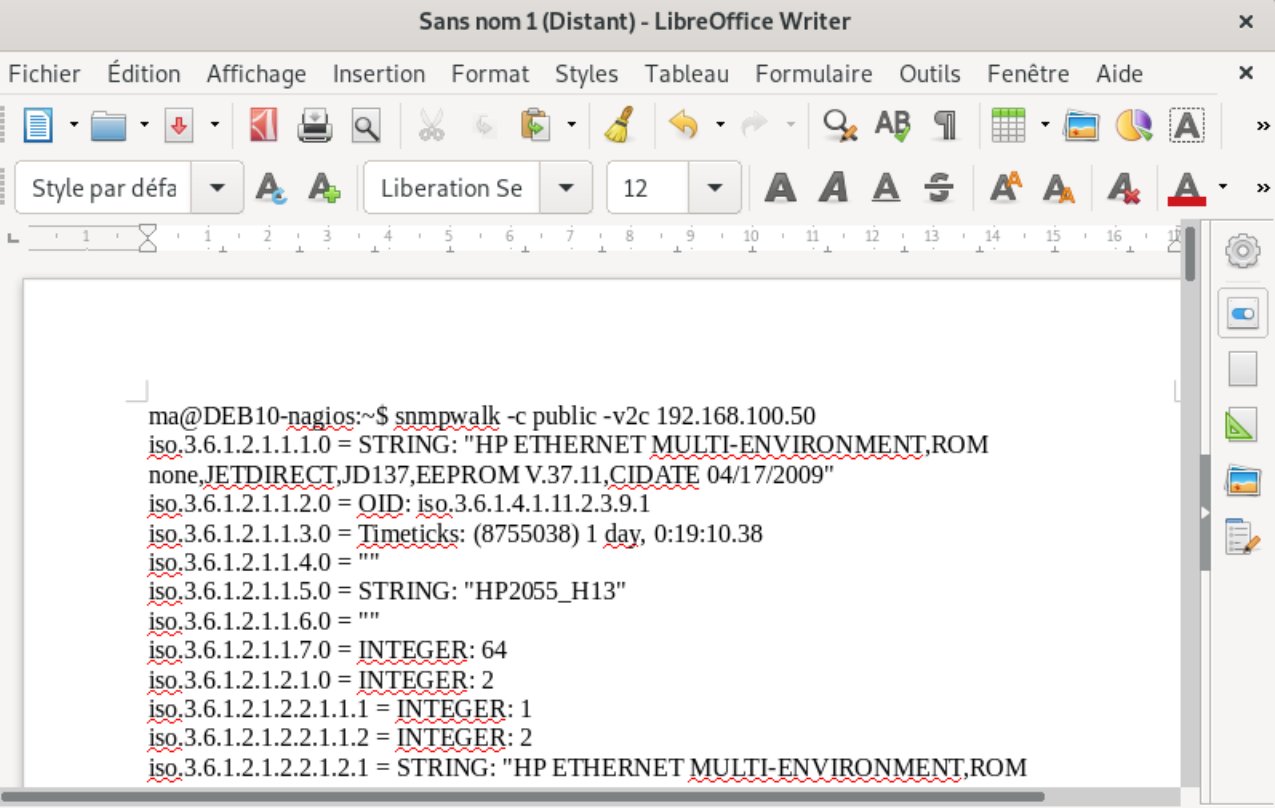The image size is (1275, 808).
Task: Expand the paragraph style dropdown
Action: pos(224,188)
